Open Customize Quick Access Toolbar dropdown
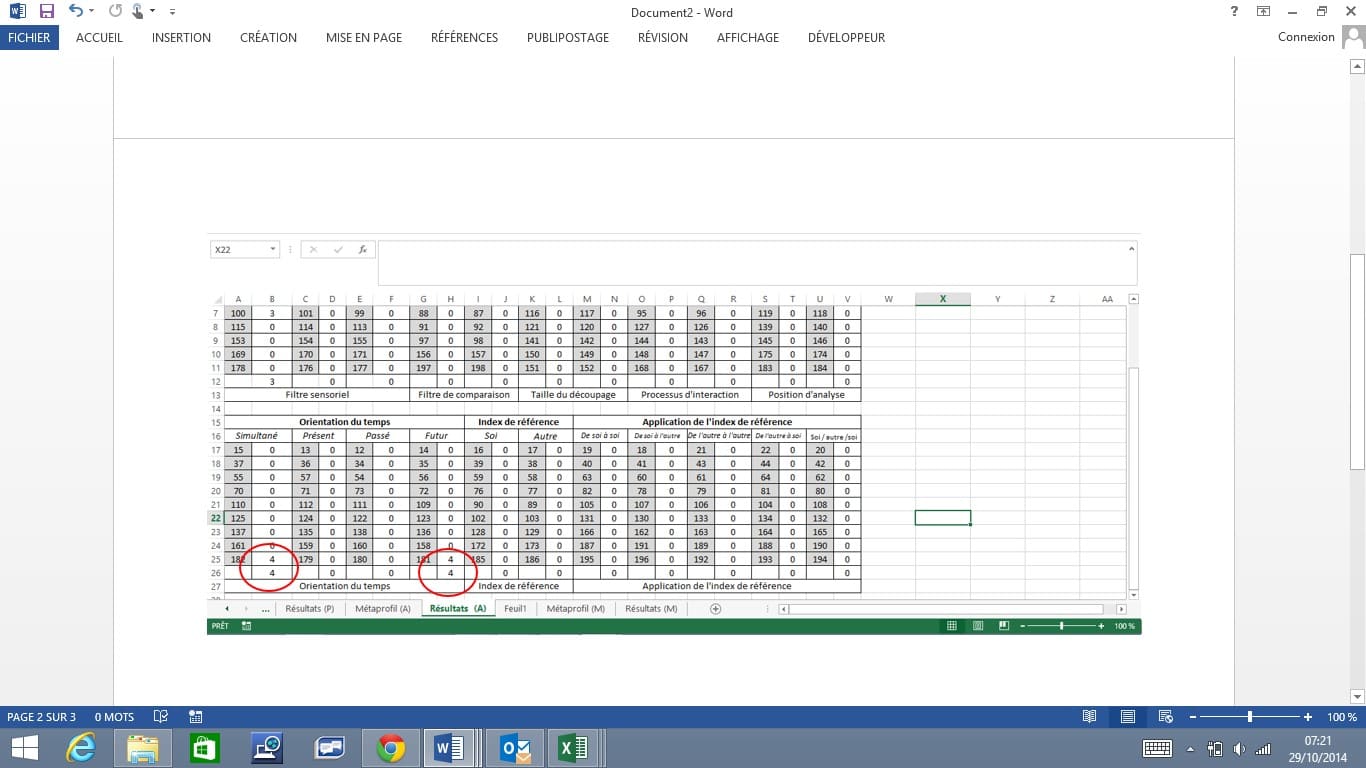This screenshot has height=768, width=1366. point(173,12)
